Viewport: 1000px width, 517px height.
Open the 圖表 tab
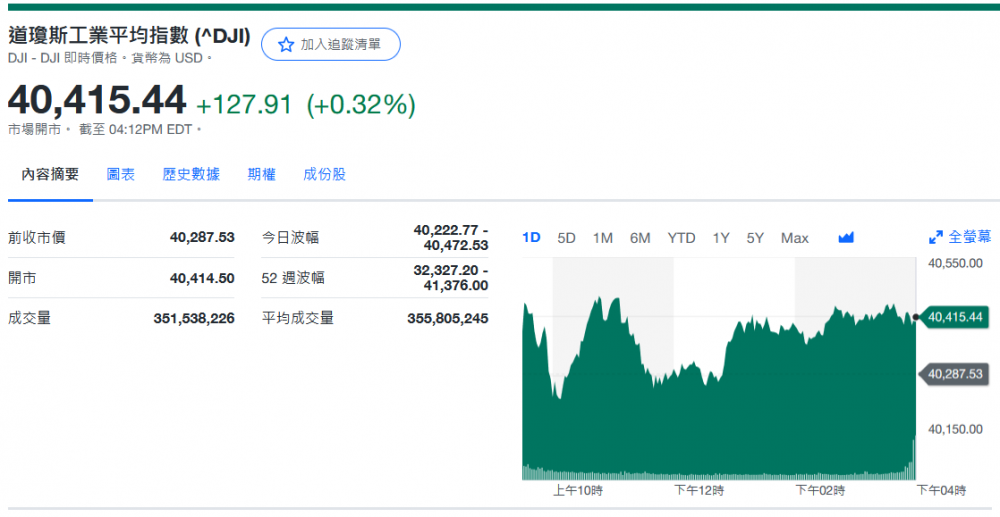coord(121,174)
